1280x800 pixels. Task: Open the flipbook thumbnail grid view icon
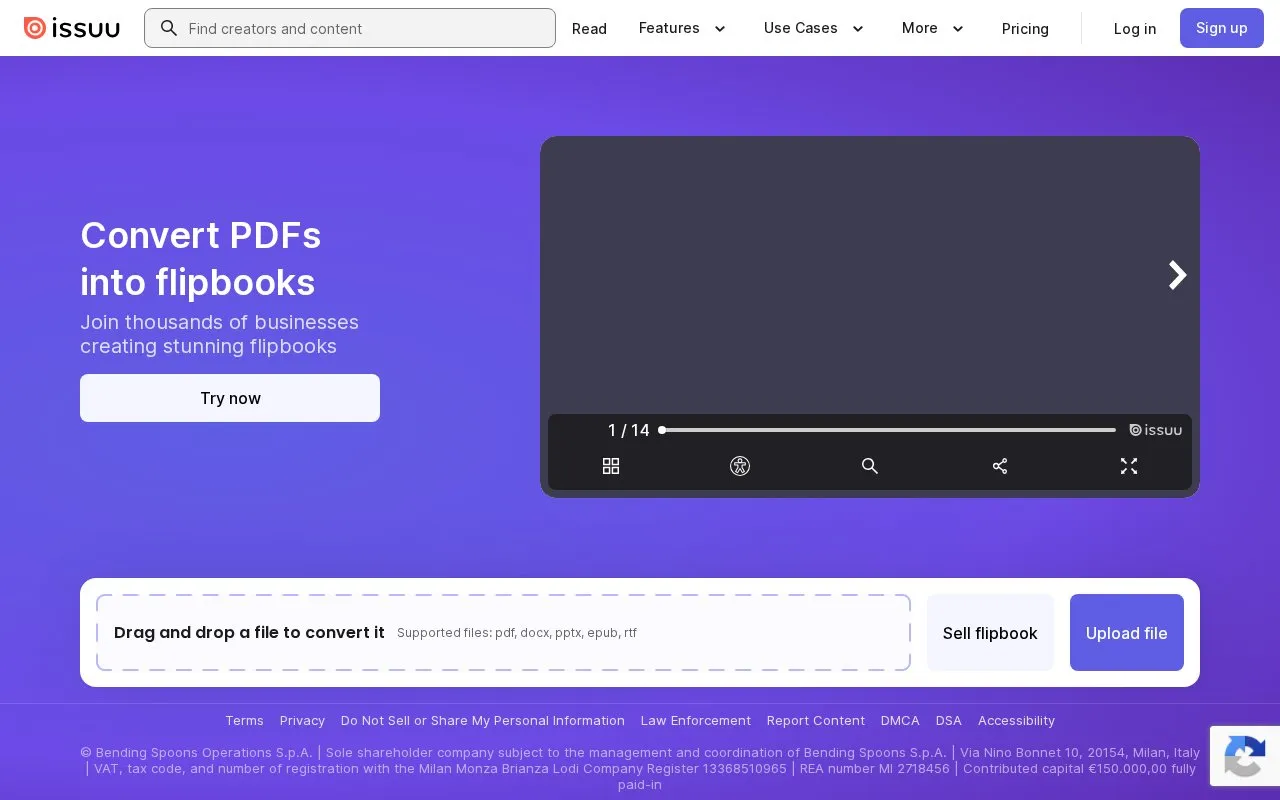coord(611,466)
